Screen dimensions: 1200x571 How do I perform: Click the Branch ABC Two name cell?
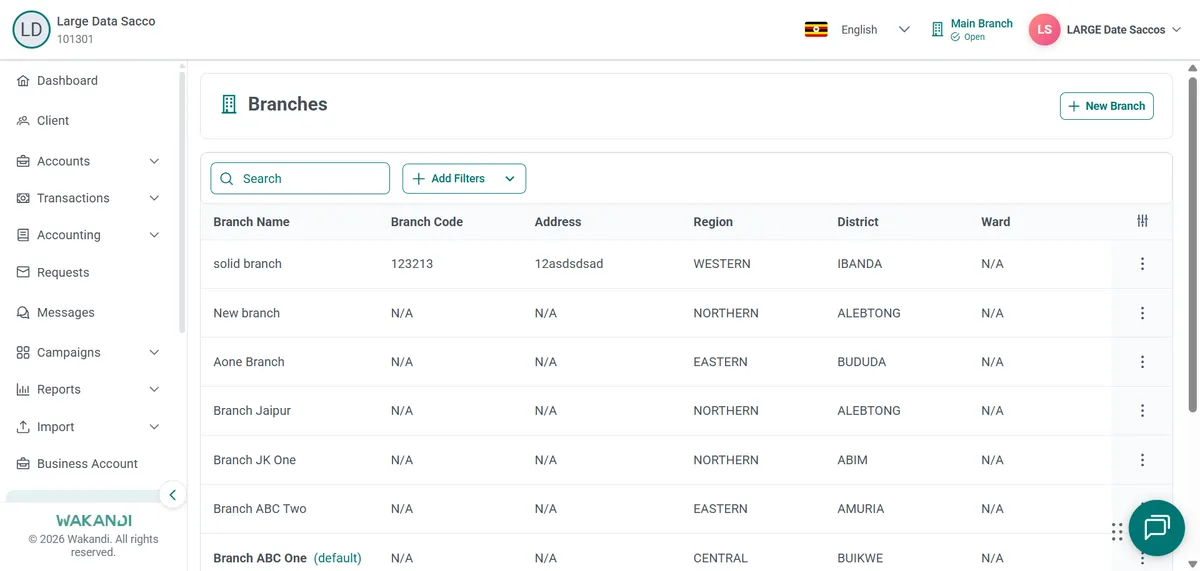(x=260, y=509)
